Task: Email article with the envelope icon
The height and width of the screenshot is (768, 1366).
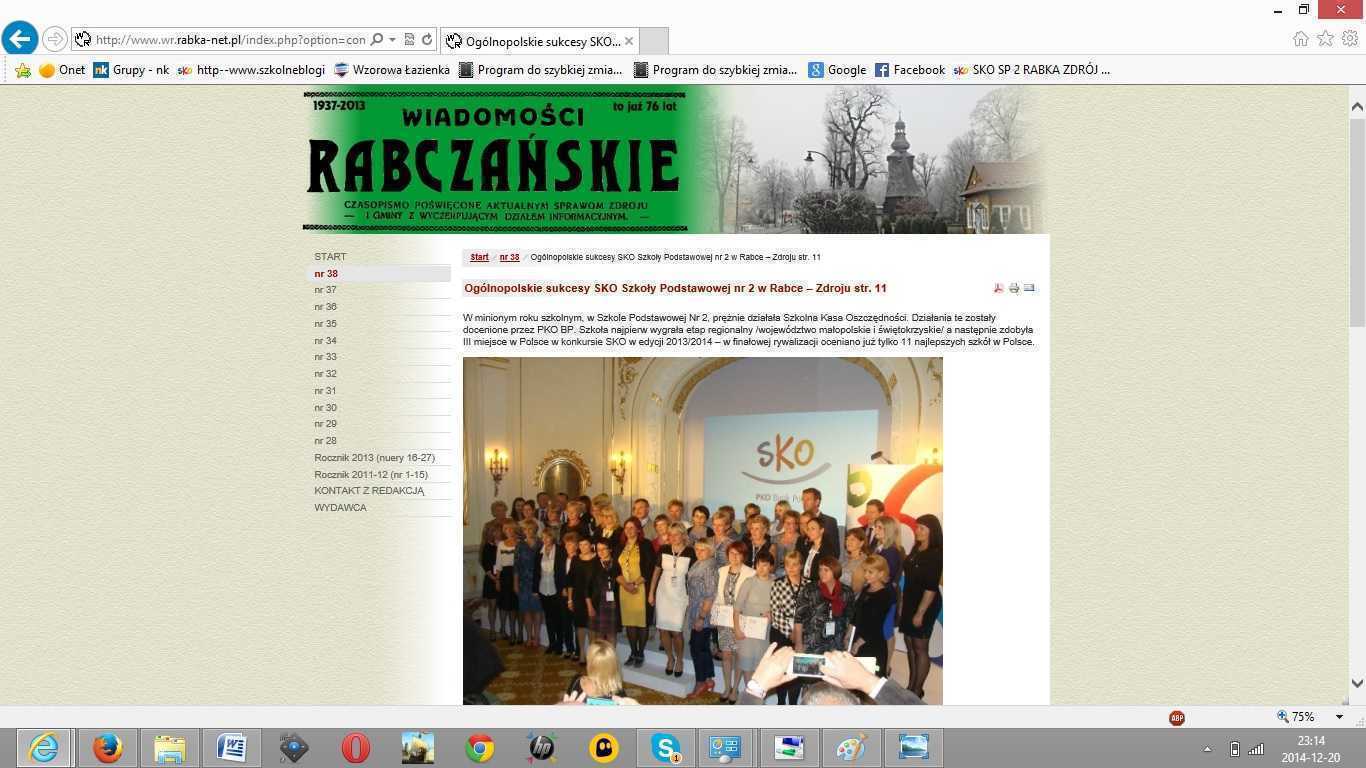Action: tap(1029, 288)
